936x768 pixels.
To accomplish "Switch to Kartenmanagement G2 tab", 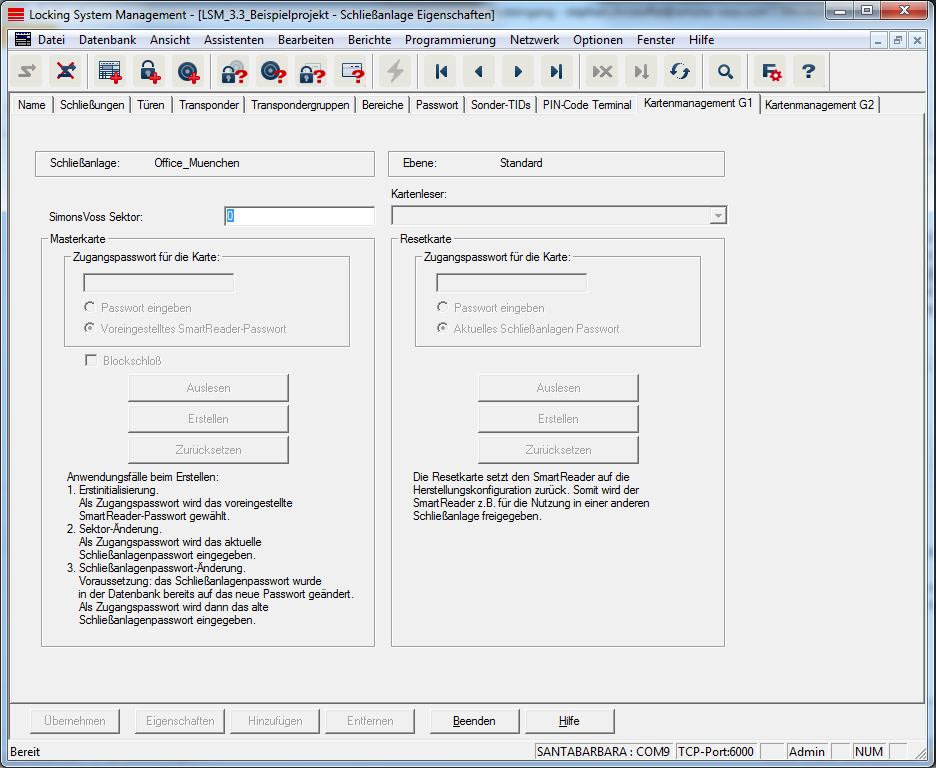I will tap(819, 105).
